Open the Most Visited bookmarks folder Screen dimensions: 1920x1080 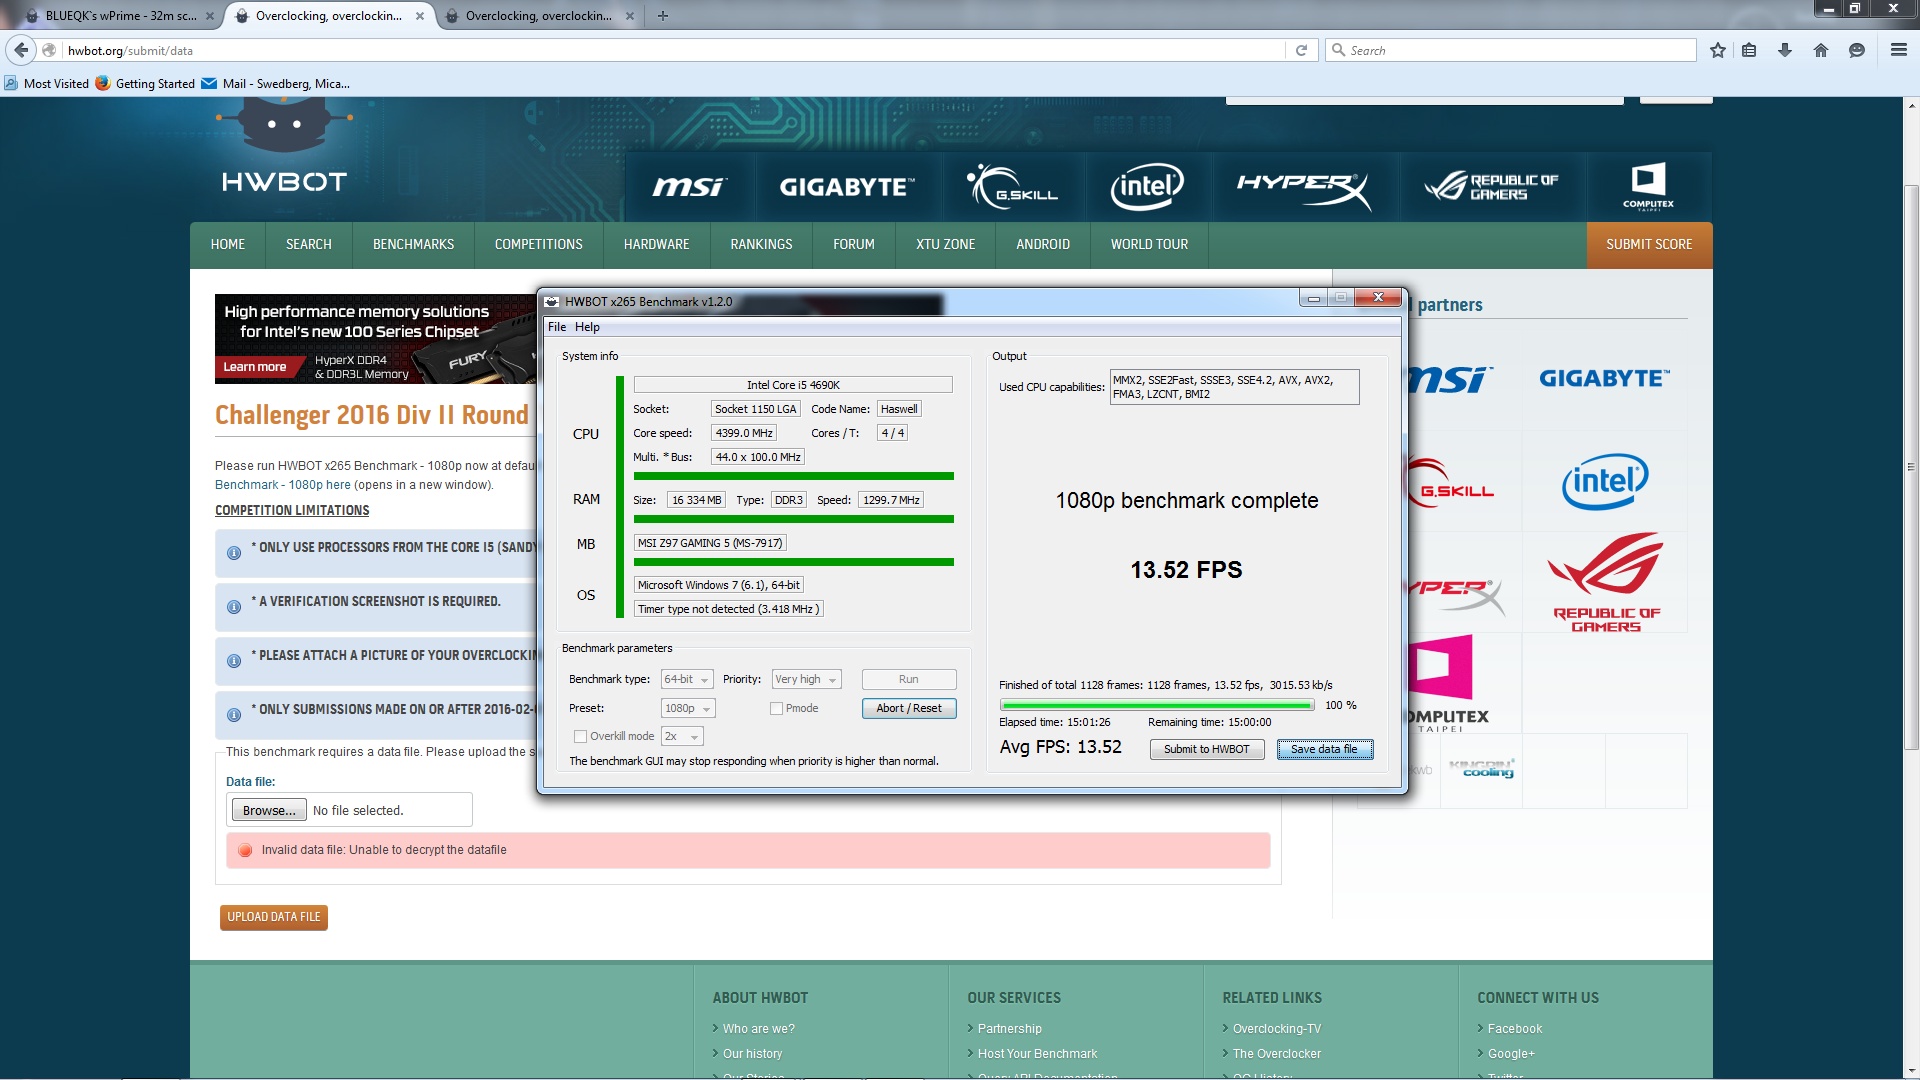pos(47,84)
